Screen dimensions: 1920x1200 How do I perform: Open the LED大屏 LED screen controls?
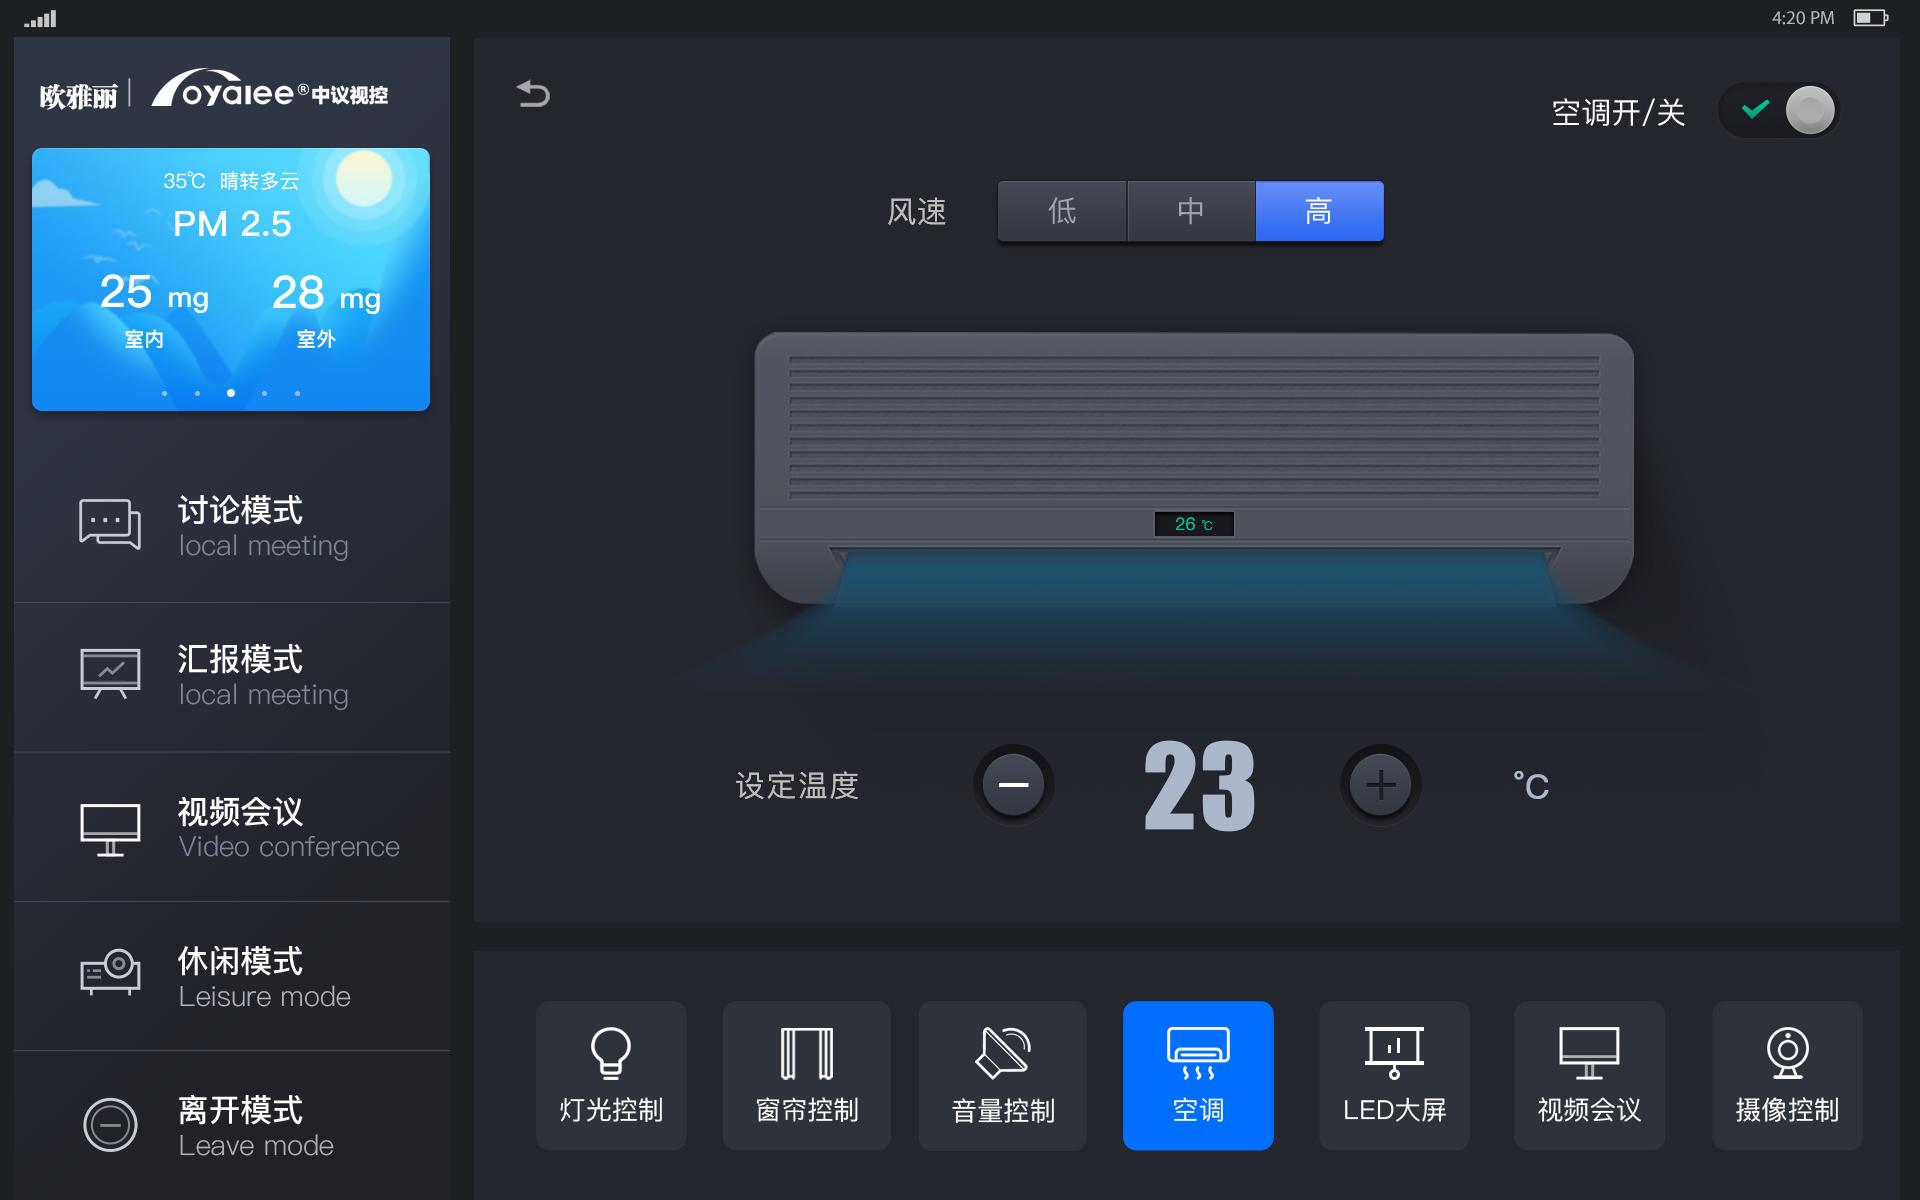[x=1394, y=1075]
